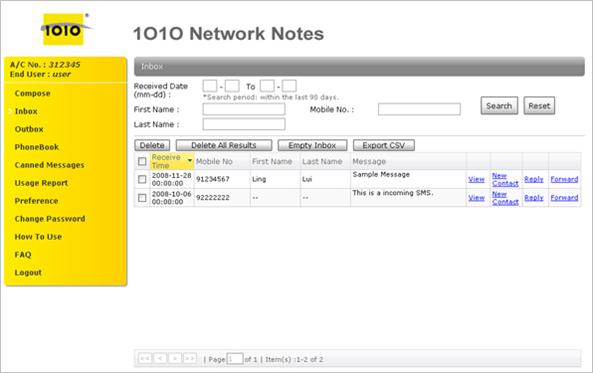Viewport: 593px width, 373px height.
Task: Check the message row from 92222222
Action: [x=142, y=198]
